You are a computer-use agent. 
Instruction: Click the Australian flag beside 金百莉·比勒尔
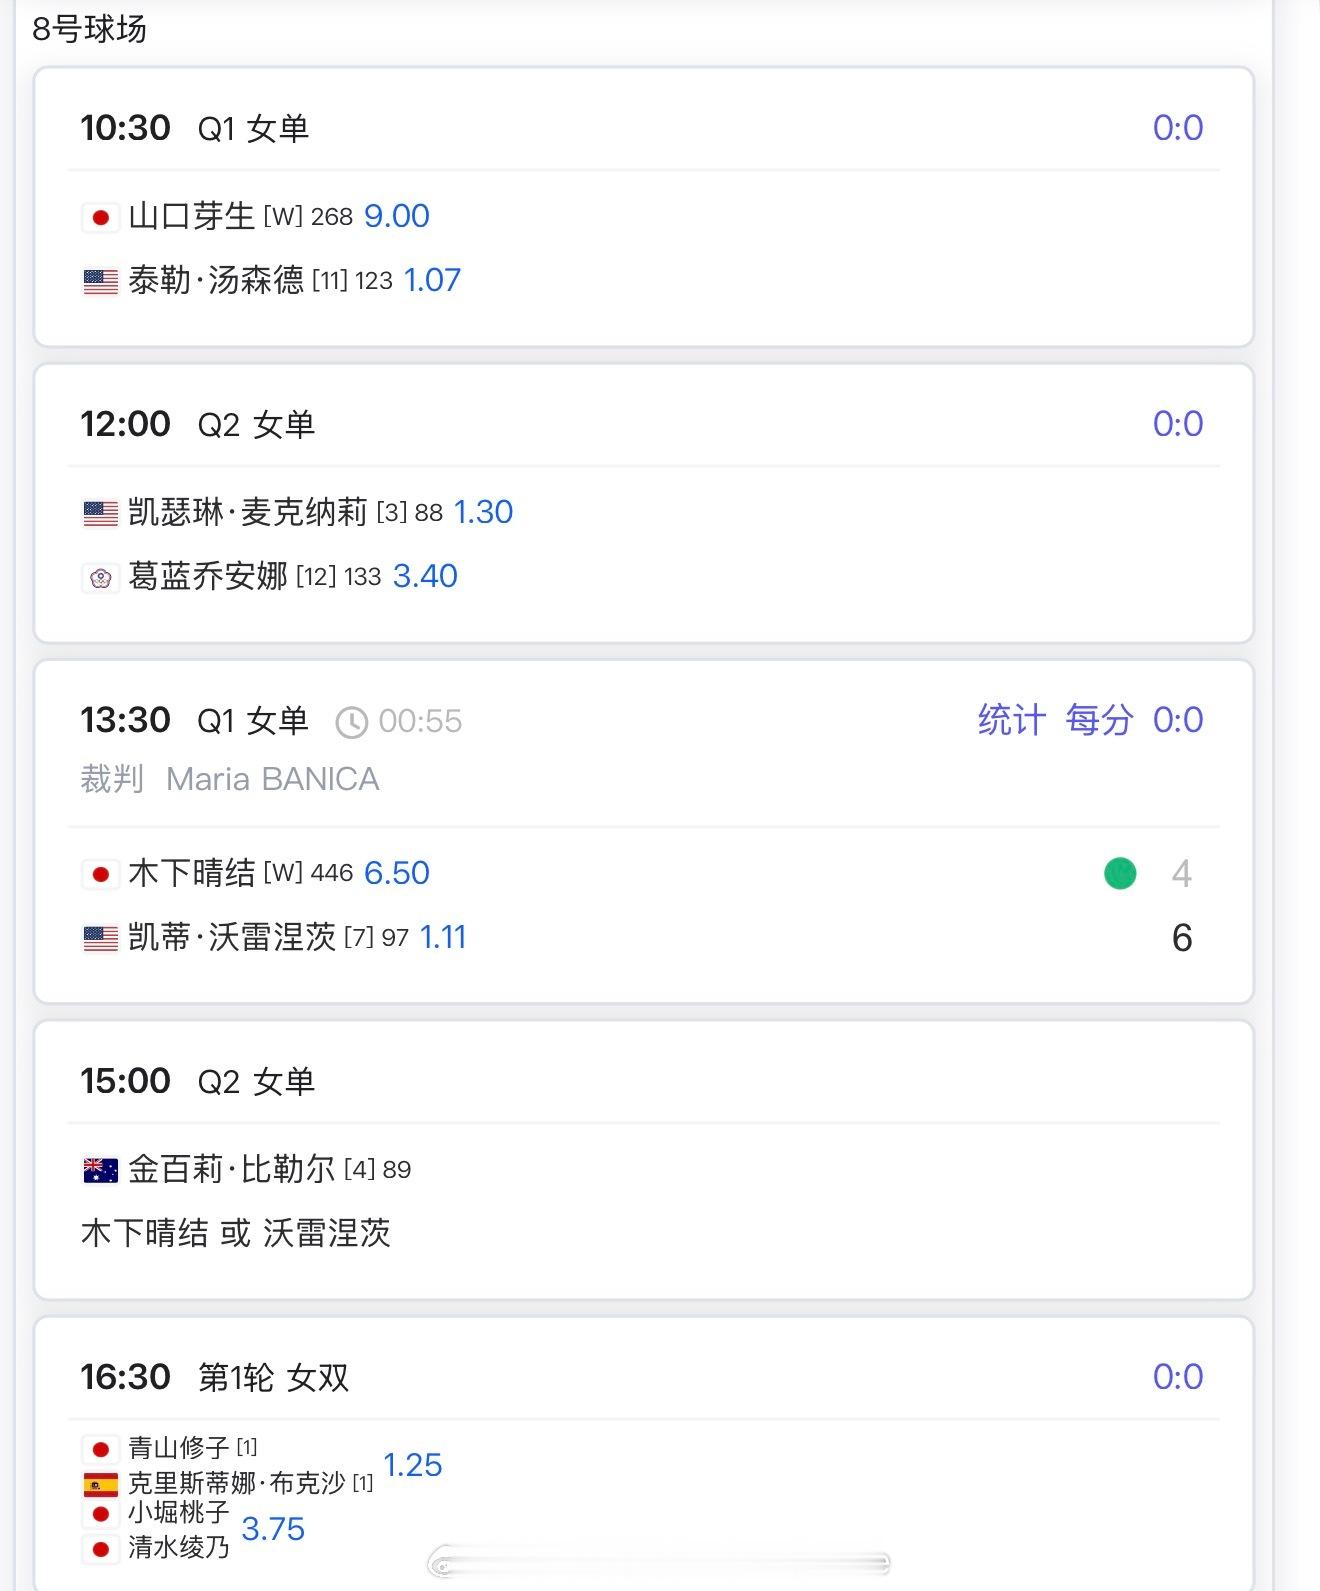click(100, 1170)
